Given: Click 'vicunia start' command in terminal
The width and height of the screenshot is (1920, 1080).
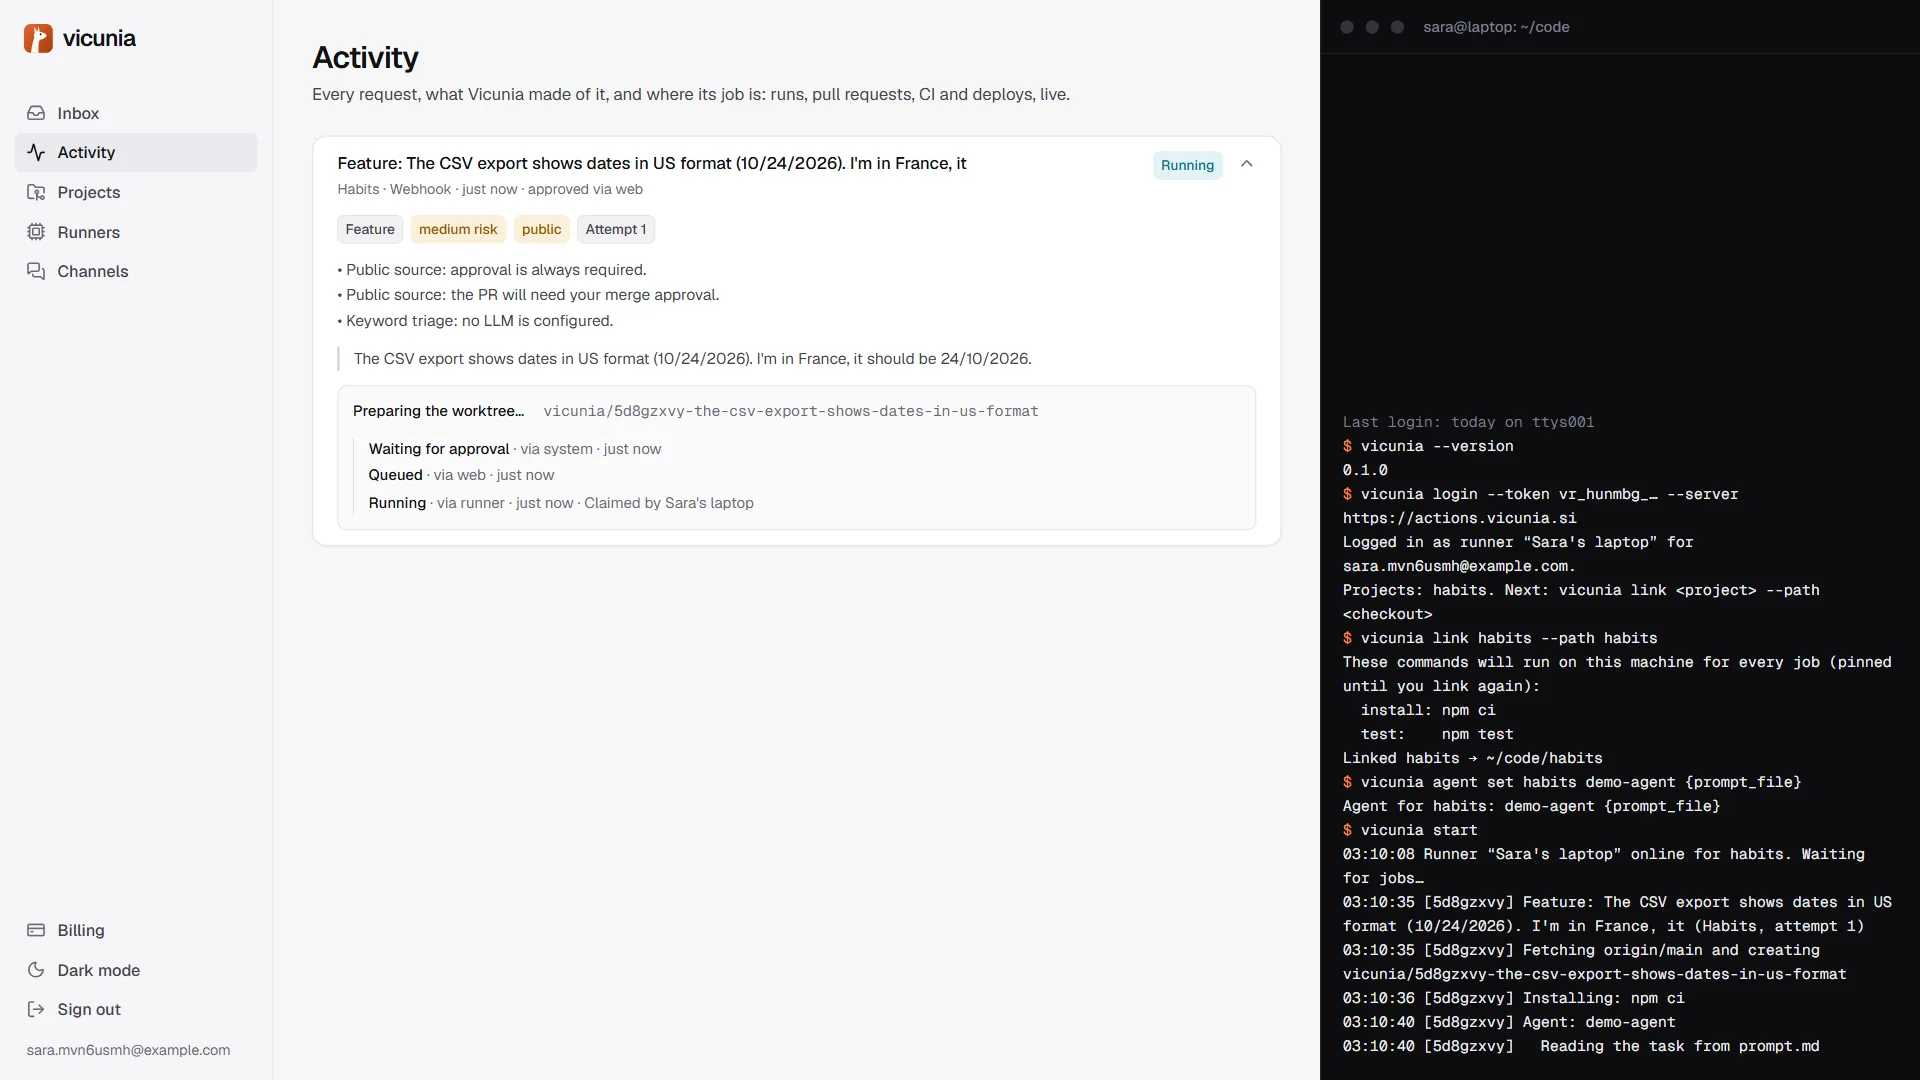Looking at the screenshot, I should pos(1419,830).
